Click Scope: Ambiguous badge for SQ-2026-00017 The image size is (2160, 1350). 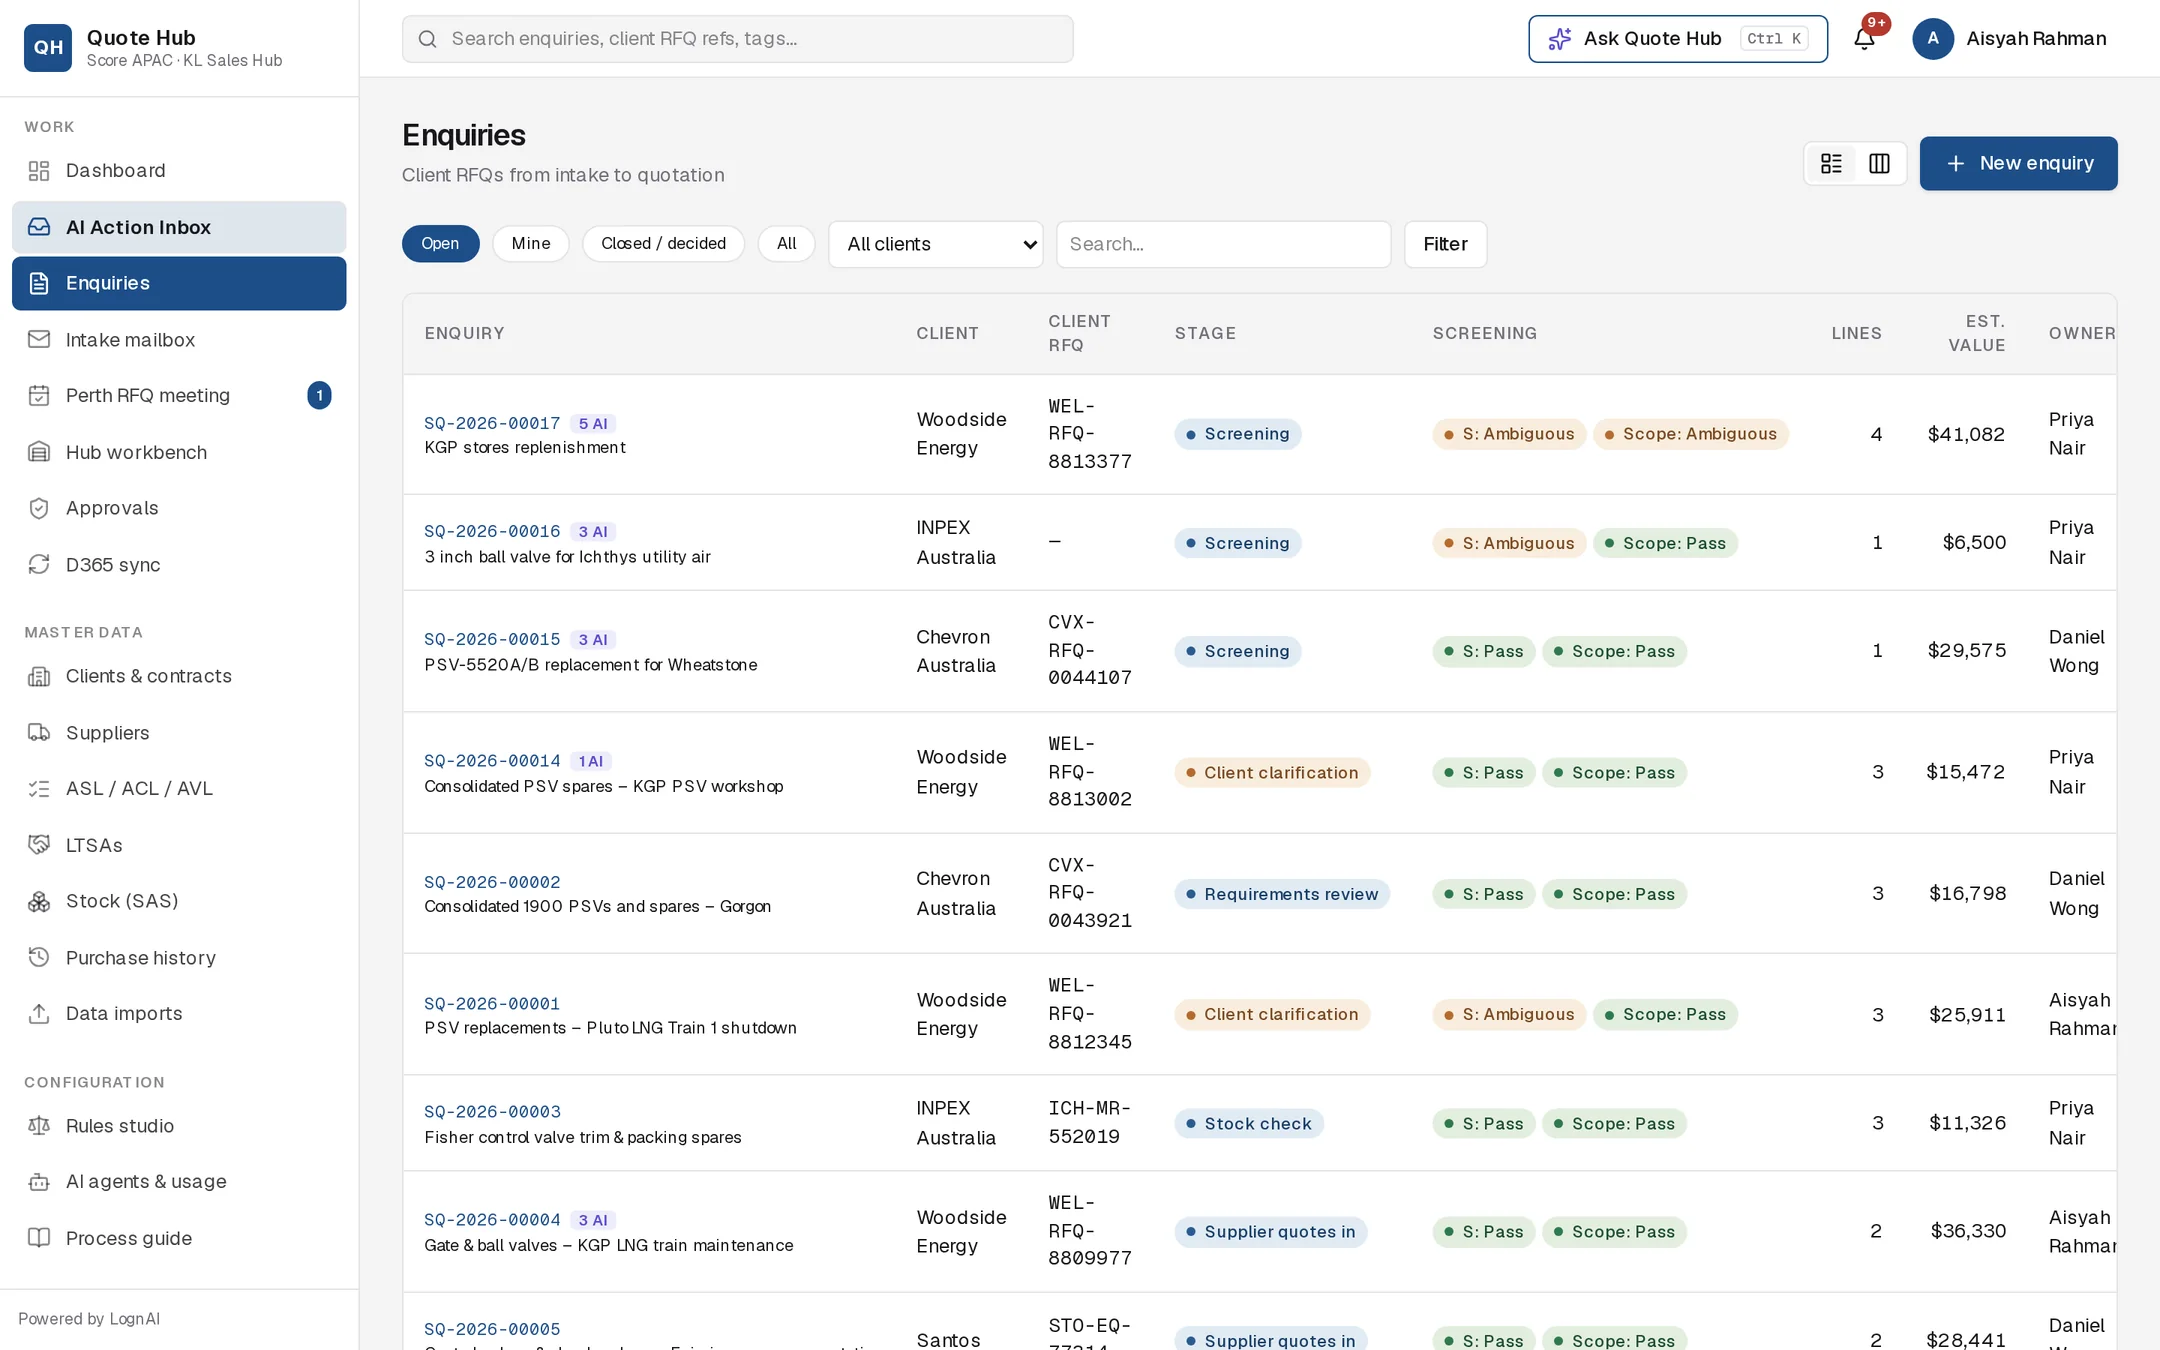pyautogui.click(x=1690, y=434)
